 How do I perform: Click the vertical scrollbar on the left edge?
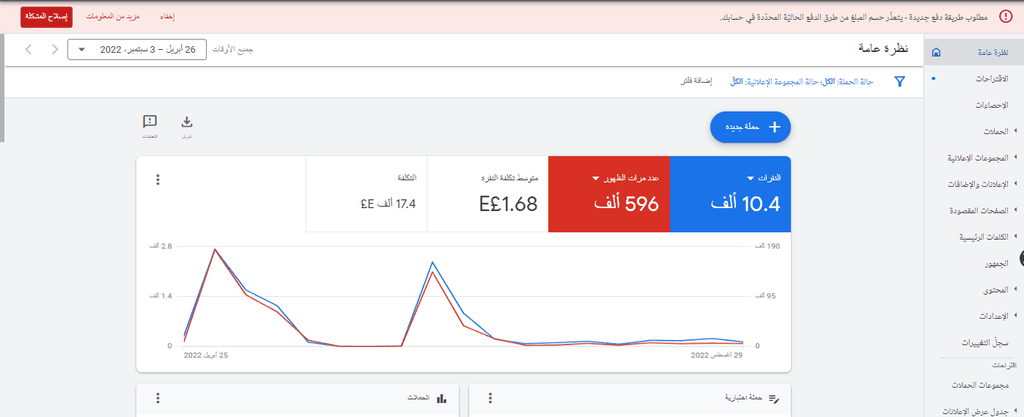[2, 88]
